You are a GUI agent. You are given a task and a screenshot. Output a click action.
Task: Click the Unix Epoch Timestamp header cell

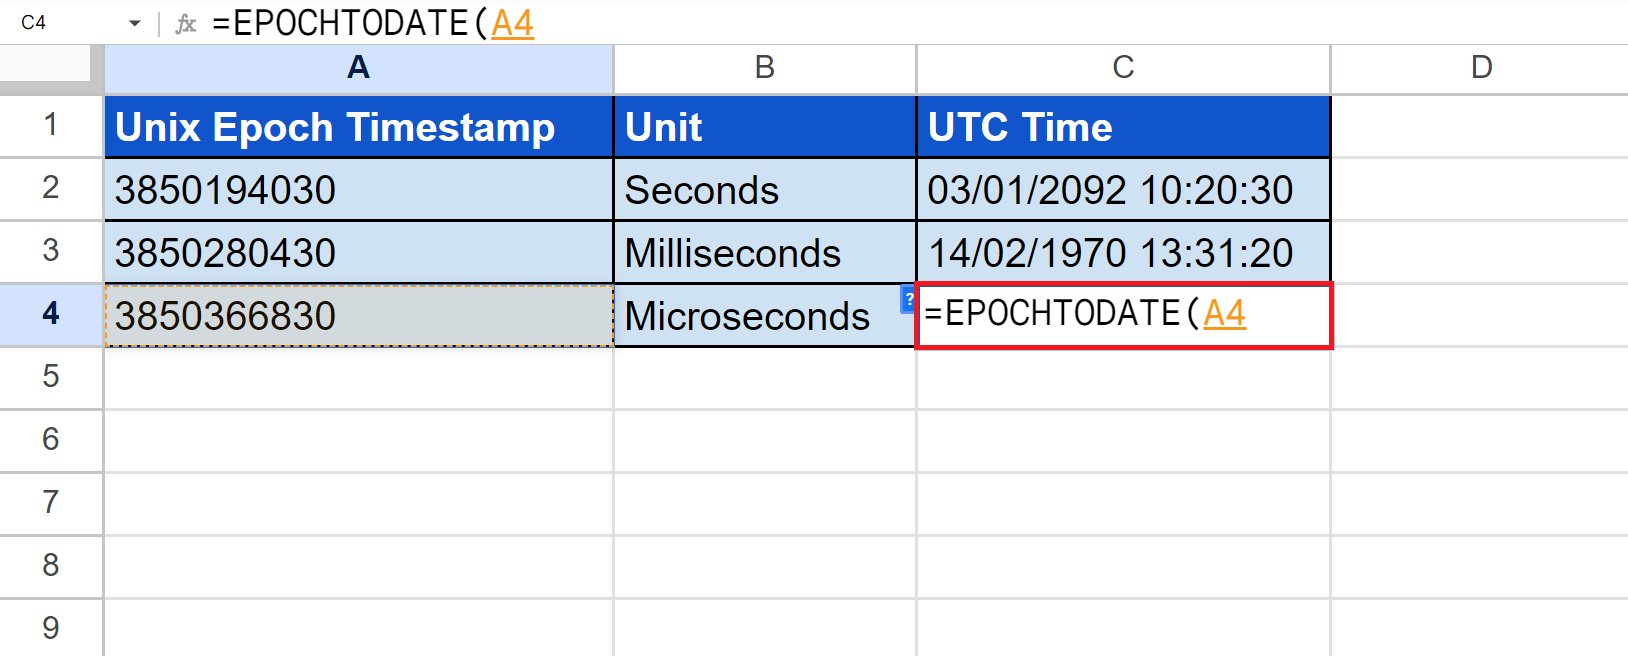pos(358,127)
